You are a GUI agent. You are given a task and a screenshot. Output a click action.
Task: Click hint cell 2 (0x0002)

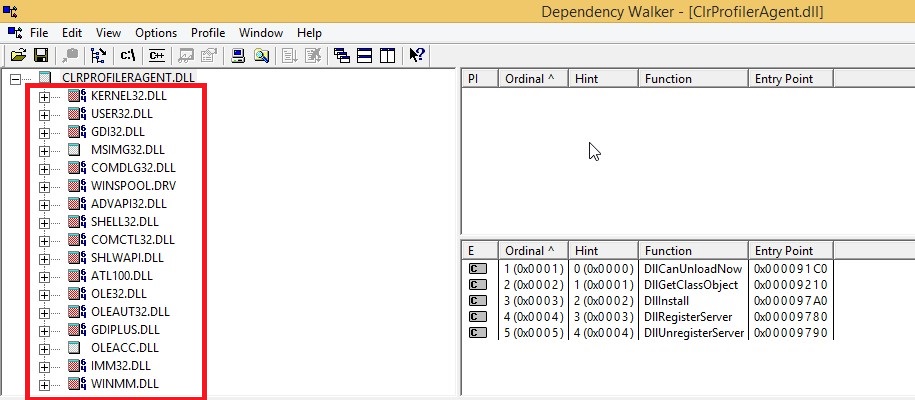[604, 301]
